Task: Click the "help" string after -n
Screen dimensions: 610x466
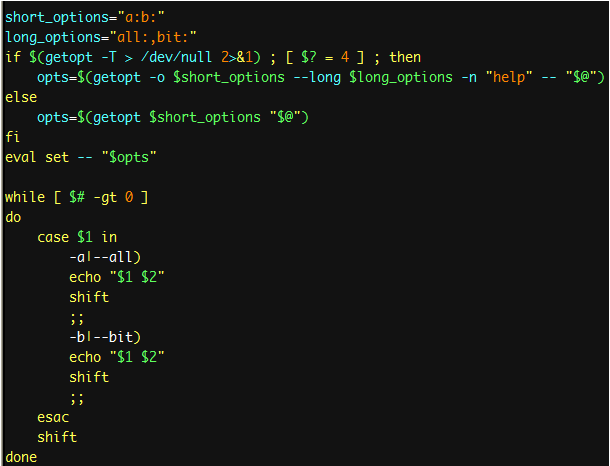Action: [x=509, y=77]
